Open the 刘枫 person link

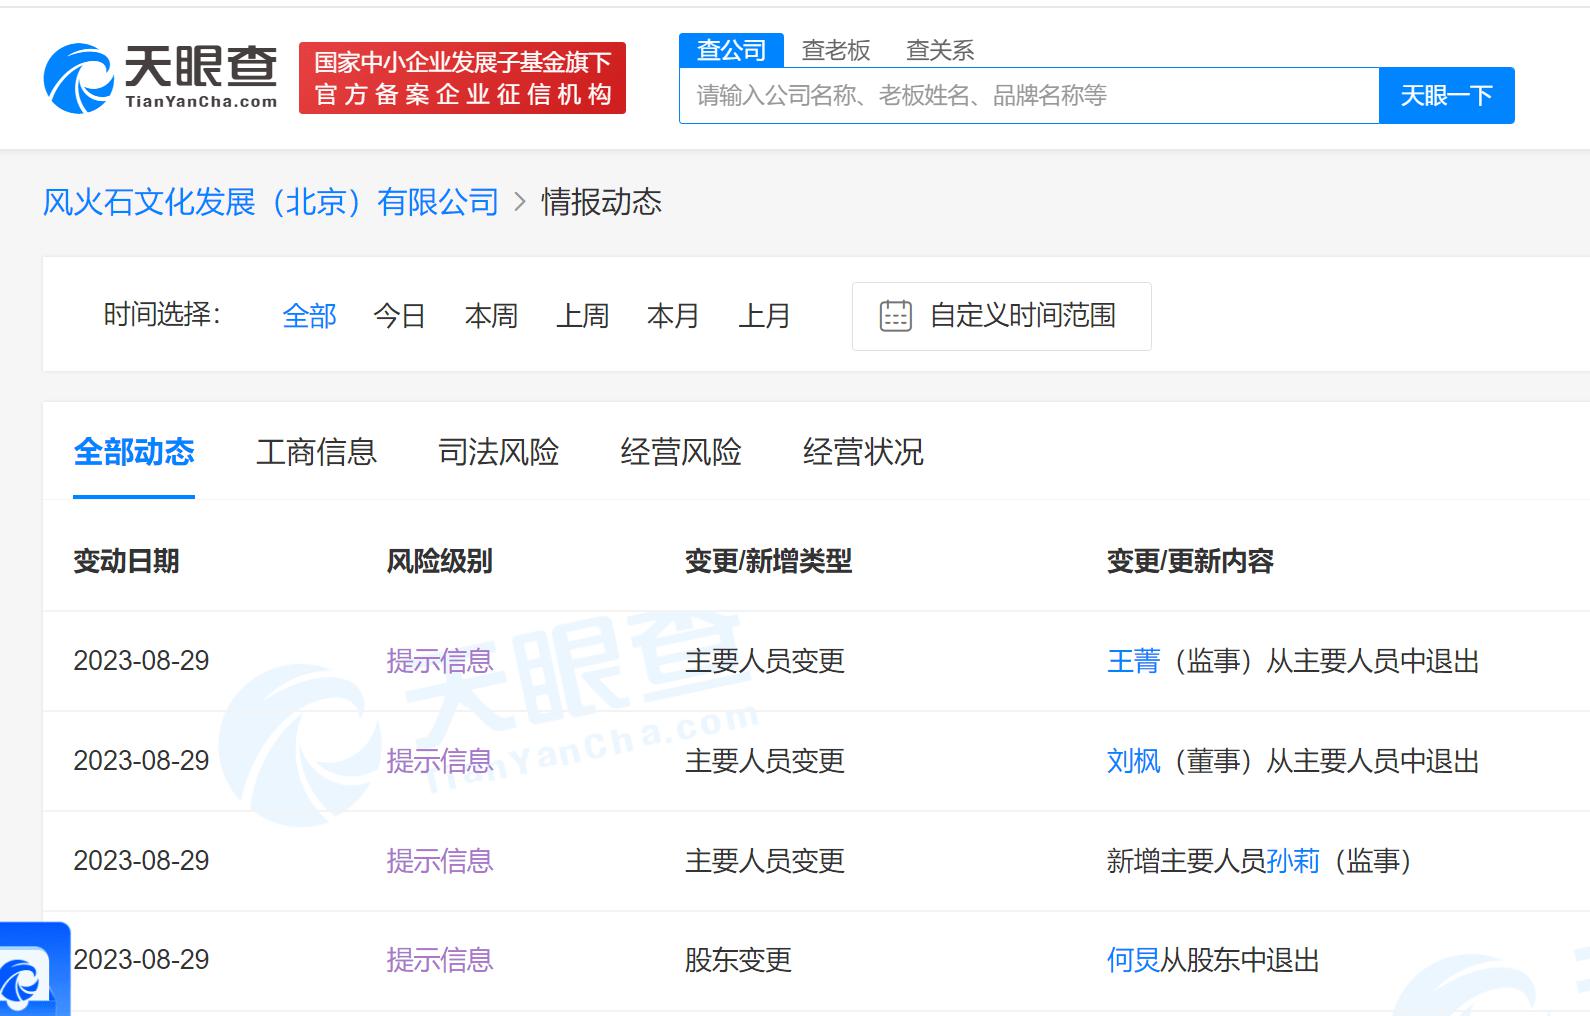(x=1133, y=761)
